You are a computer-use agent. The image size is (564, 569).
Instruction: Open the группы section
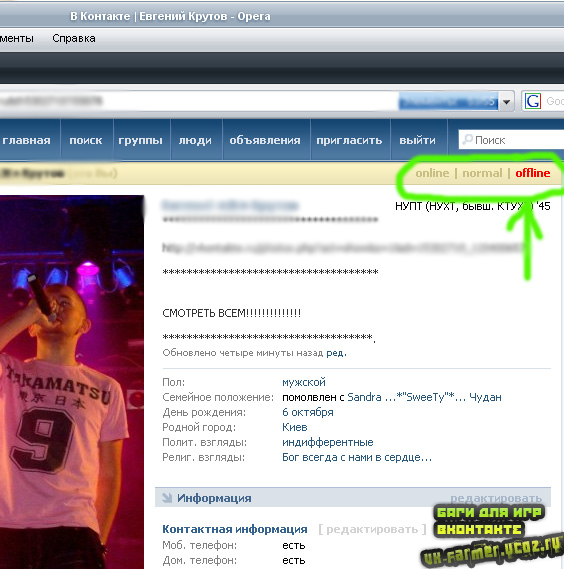[x=140, y=140]
